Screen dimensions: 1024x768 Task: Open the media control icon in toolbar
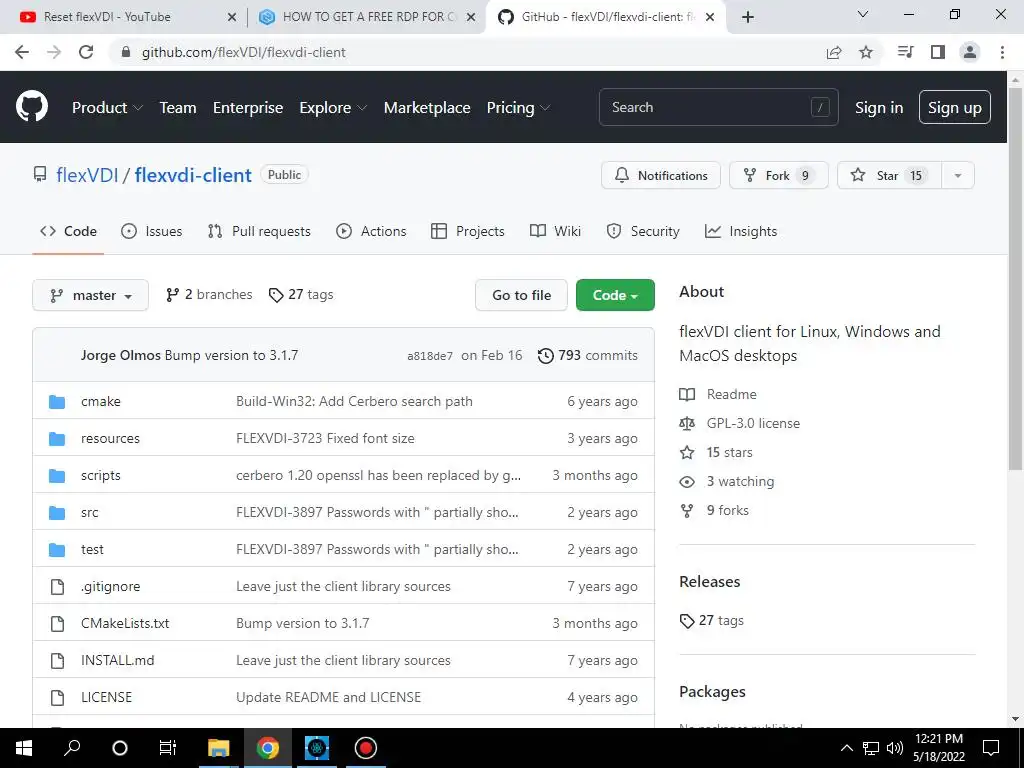(x=905, y=52)
